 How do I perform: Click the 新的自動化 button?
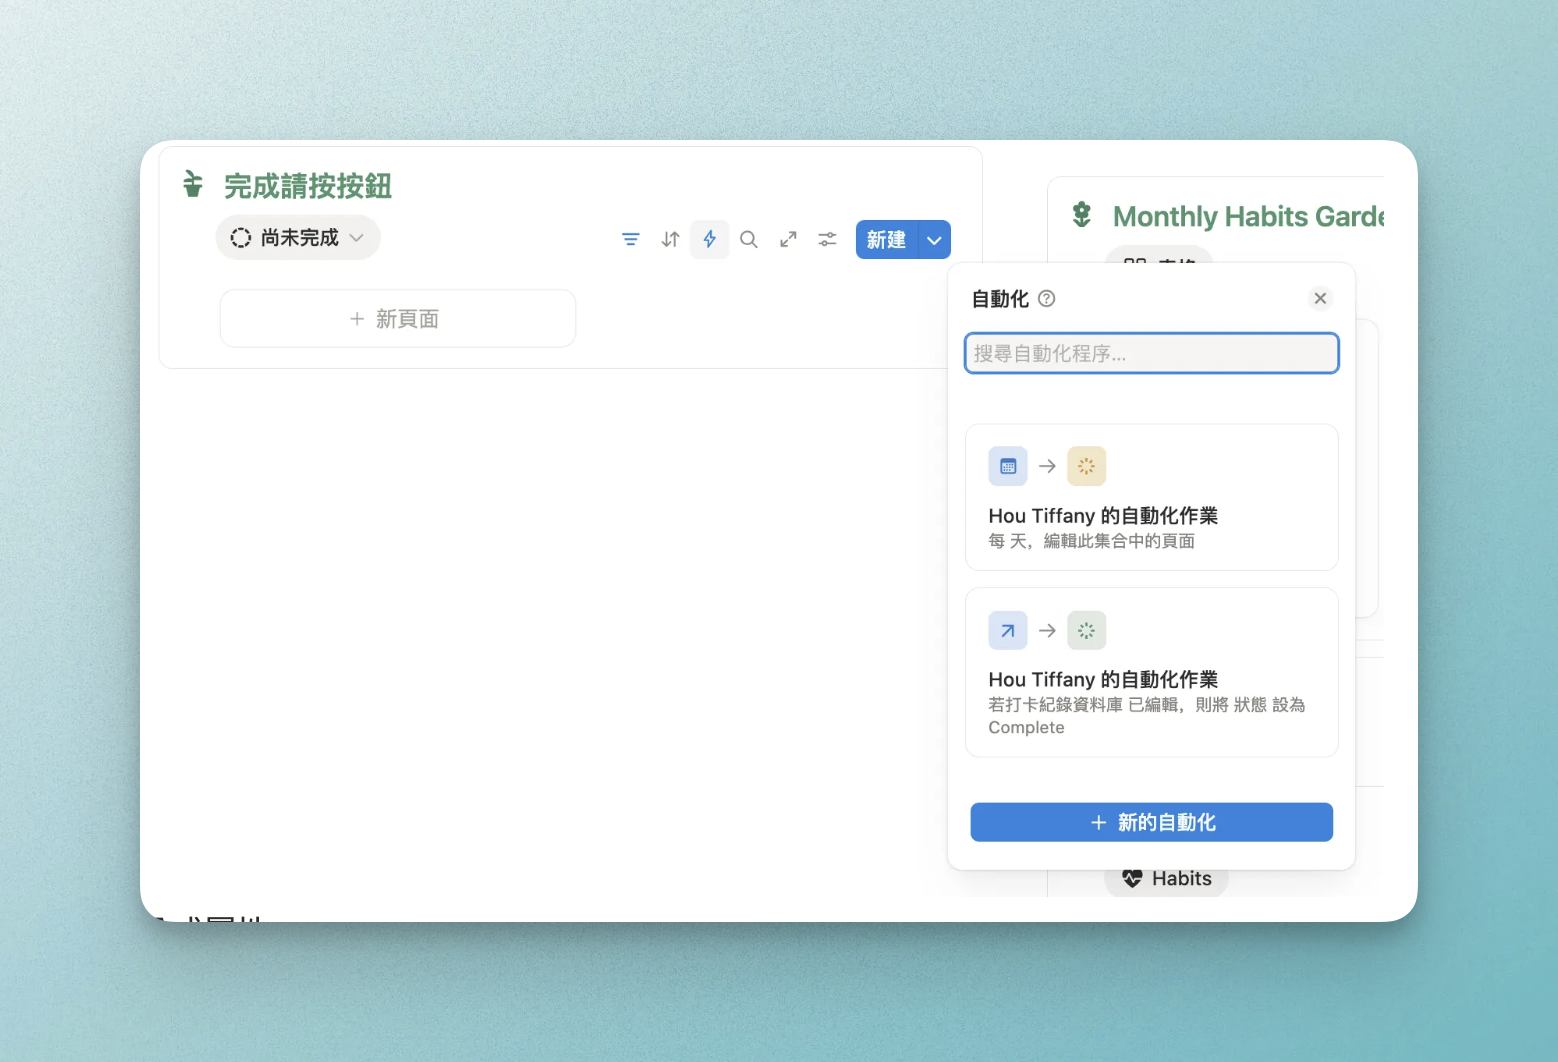click(1151, 822)
